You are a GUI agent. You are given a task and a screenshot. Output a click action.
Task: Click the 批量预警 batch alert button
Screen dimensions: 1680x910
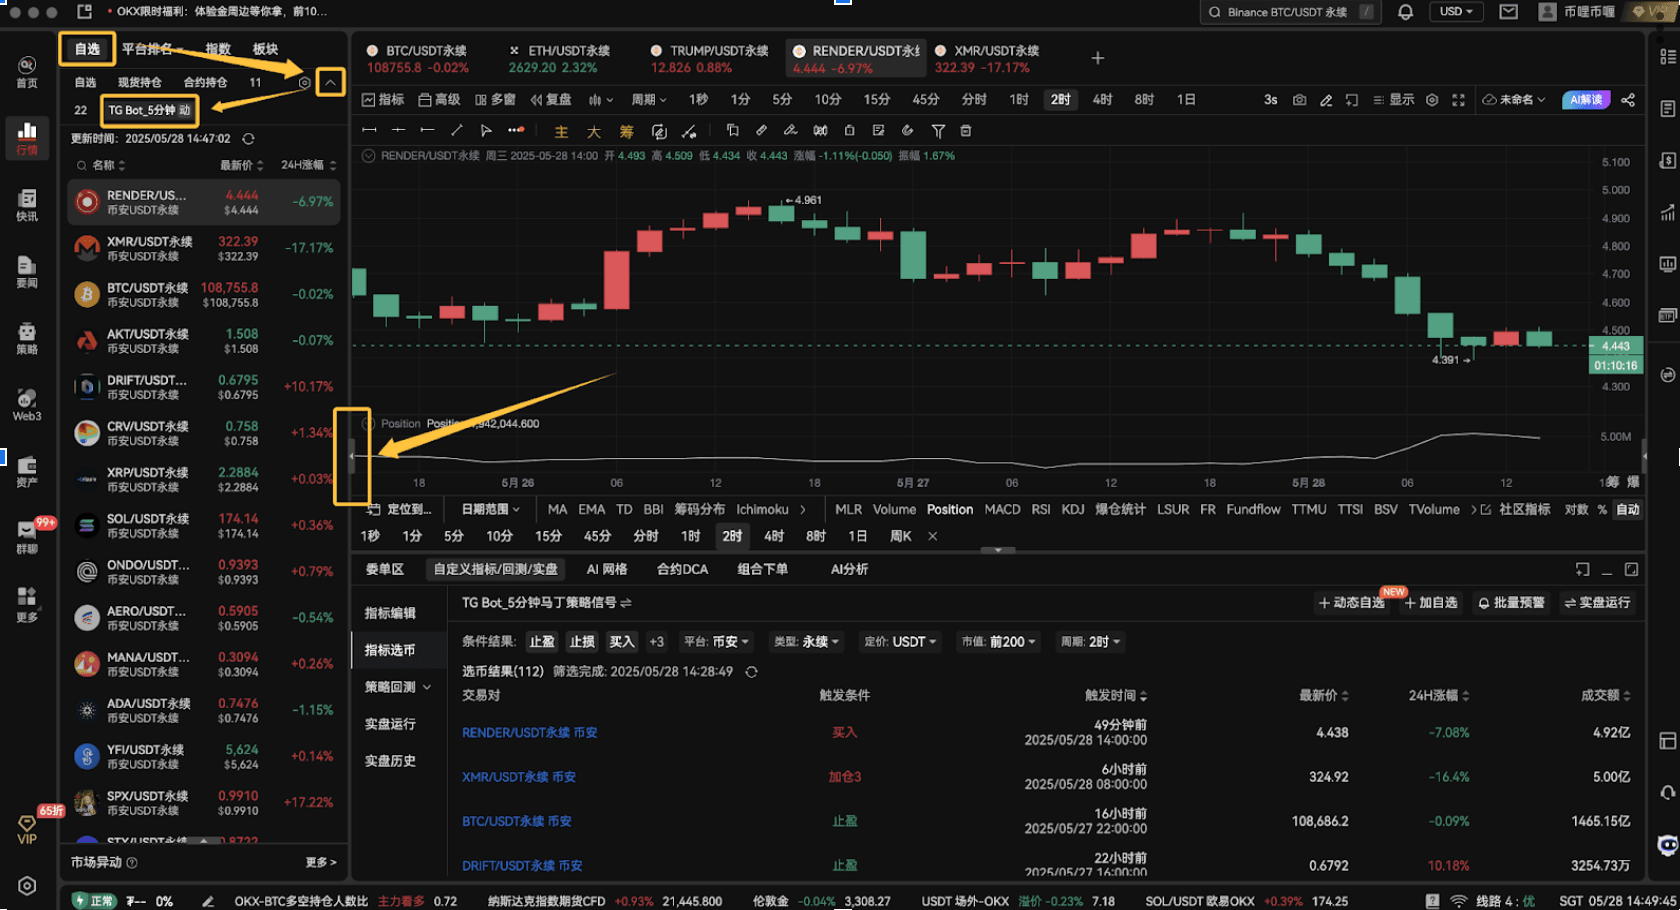tap(1511, 603)
